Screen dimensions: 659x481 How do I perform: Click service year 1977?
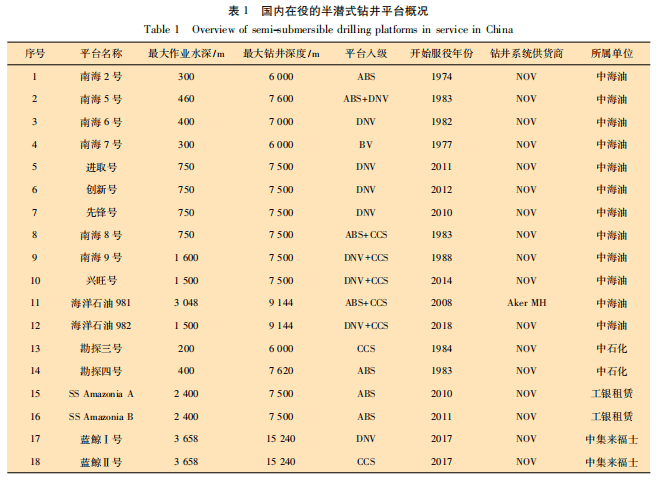(x=442, y=145)
